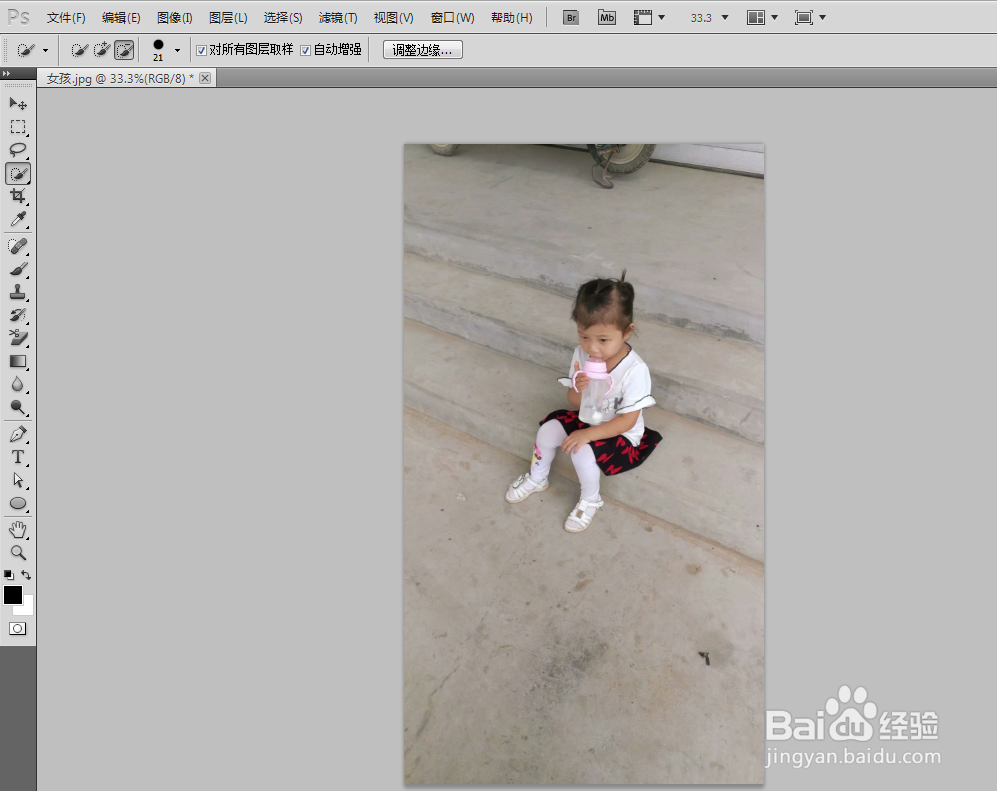This screenshot has width=997, height=791.
Task: Toggle Quick Mask mode
Action: (x=17, y=628)
